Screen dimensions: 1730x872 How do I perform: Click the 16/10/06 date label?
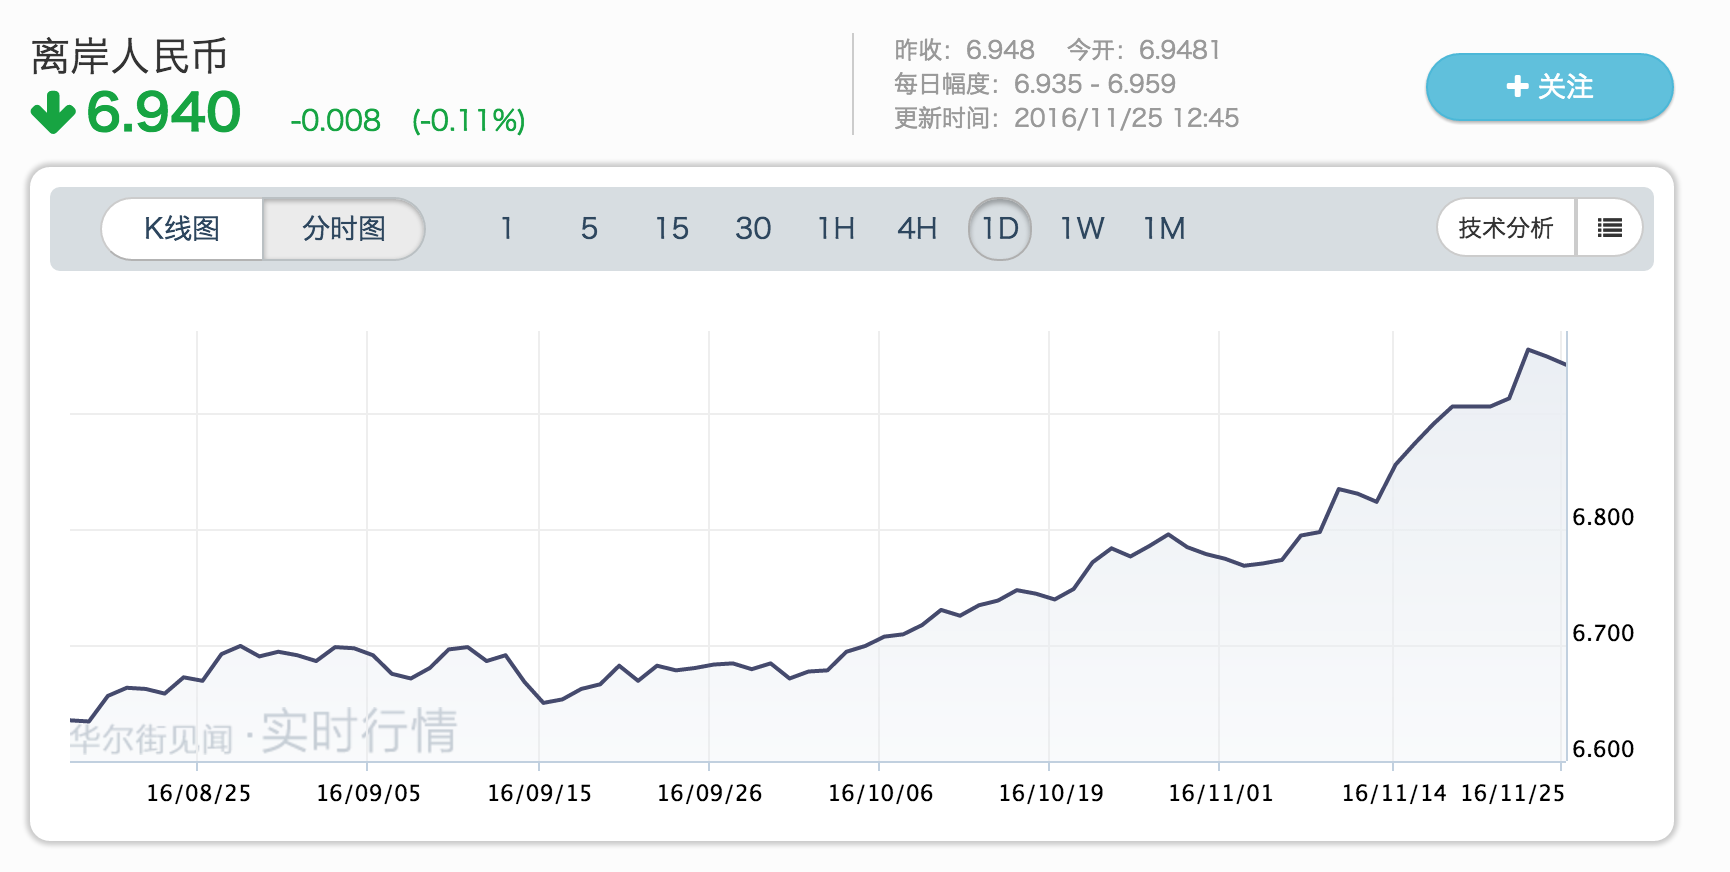[x=880, y=793]
